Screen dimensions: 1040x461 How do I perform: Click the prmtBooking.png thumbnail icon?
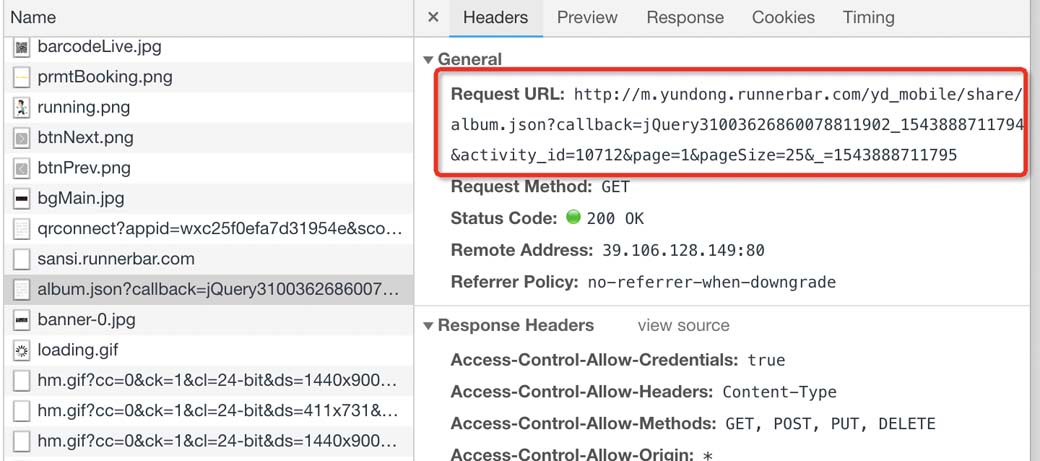[22, 78]
